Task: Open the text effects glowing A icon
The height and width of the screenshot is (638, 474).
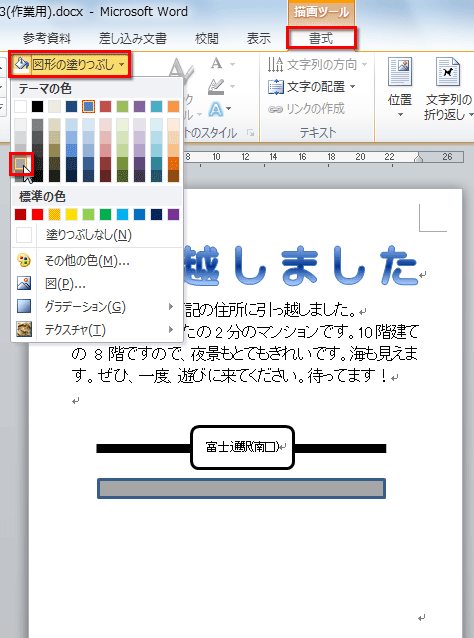Action: pos(216,109)
